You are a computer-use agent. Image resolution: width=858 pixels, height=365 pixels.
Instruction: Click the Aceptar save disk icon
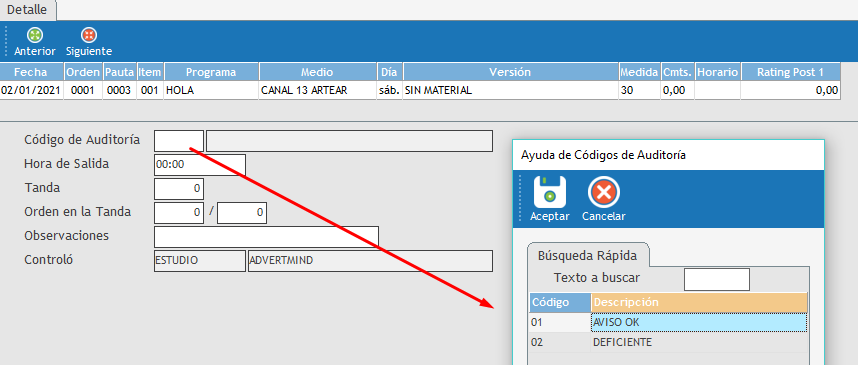[550, 192]
